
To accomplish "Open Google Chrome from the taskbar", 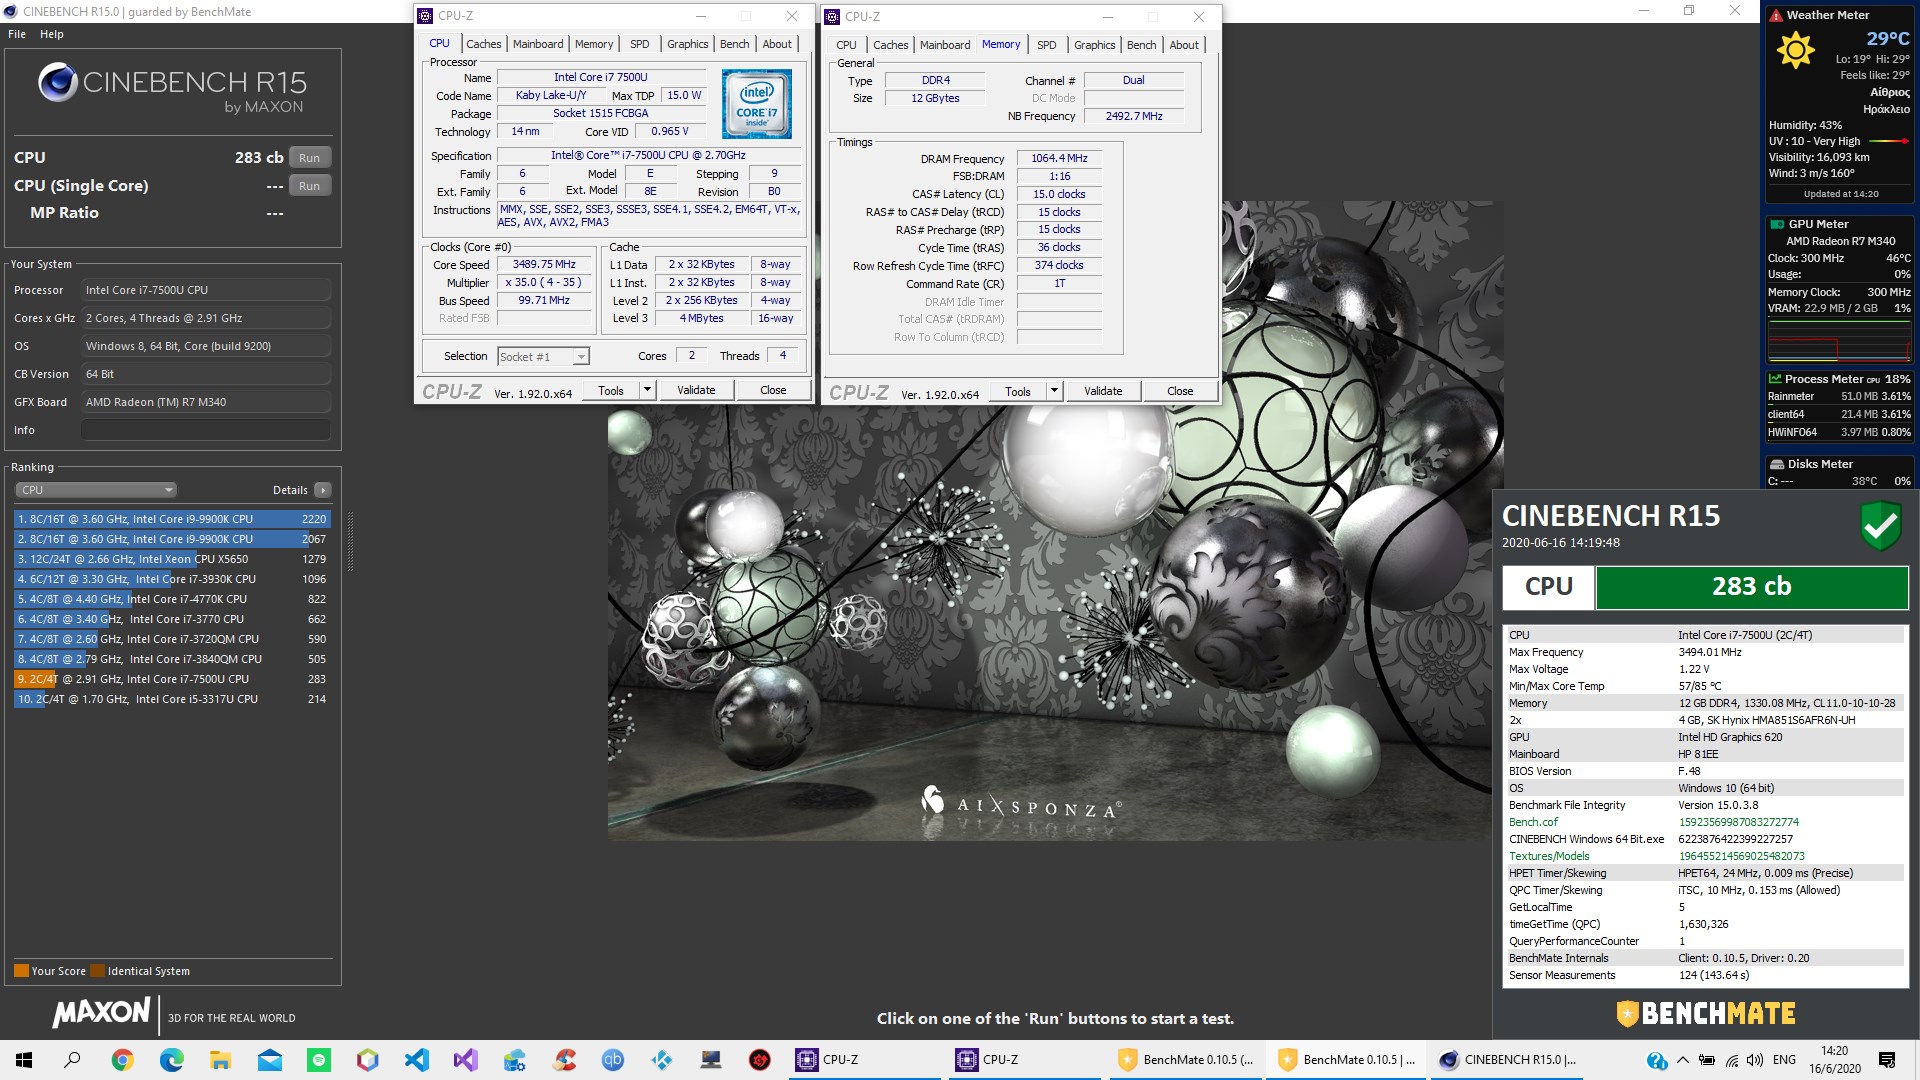I will click(122, 1060).
